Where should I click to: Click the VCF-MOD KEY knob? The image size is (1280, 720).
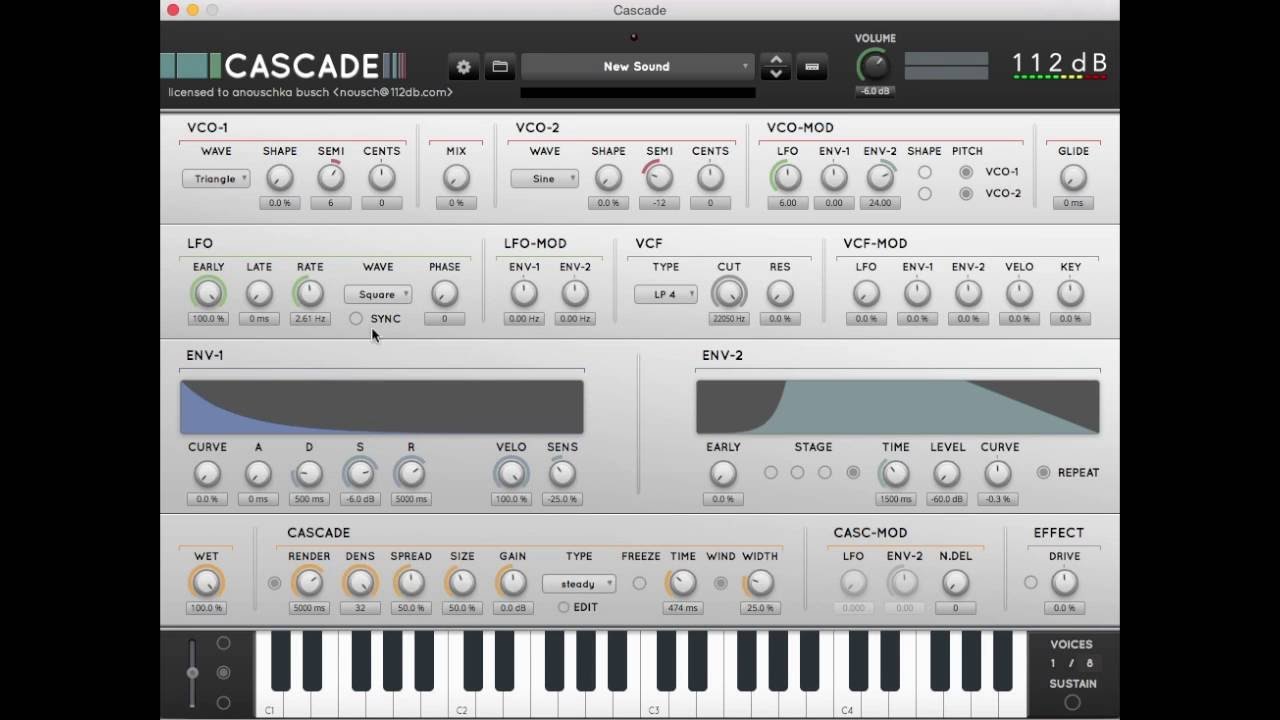point(1070,294)
